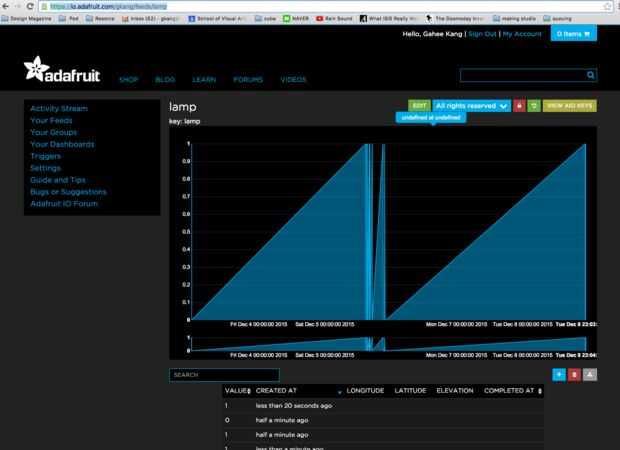Open the VIDEOS menu item
Screen dimensions: 620x450
(293, 79)
